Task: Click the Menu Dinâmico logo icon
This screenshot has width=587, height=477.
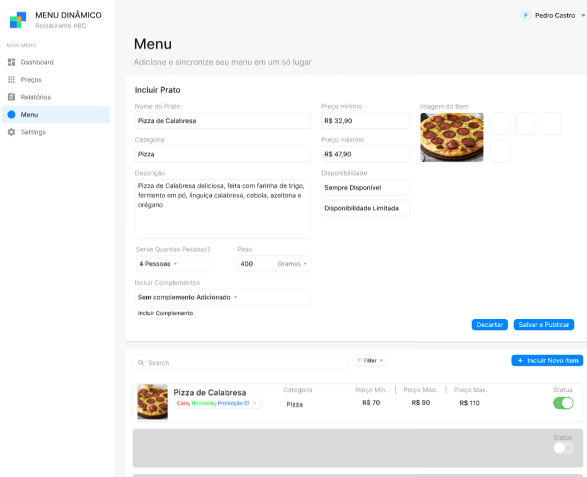Action: point(18,20)
